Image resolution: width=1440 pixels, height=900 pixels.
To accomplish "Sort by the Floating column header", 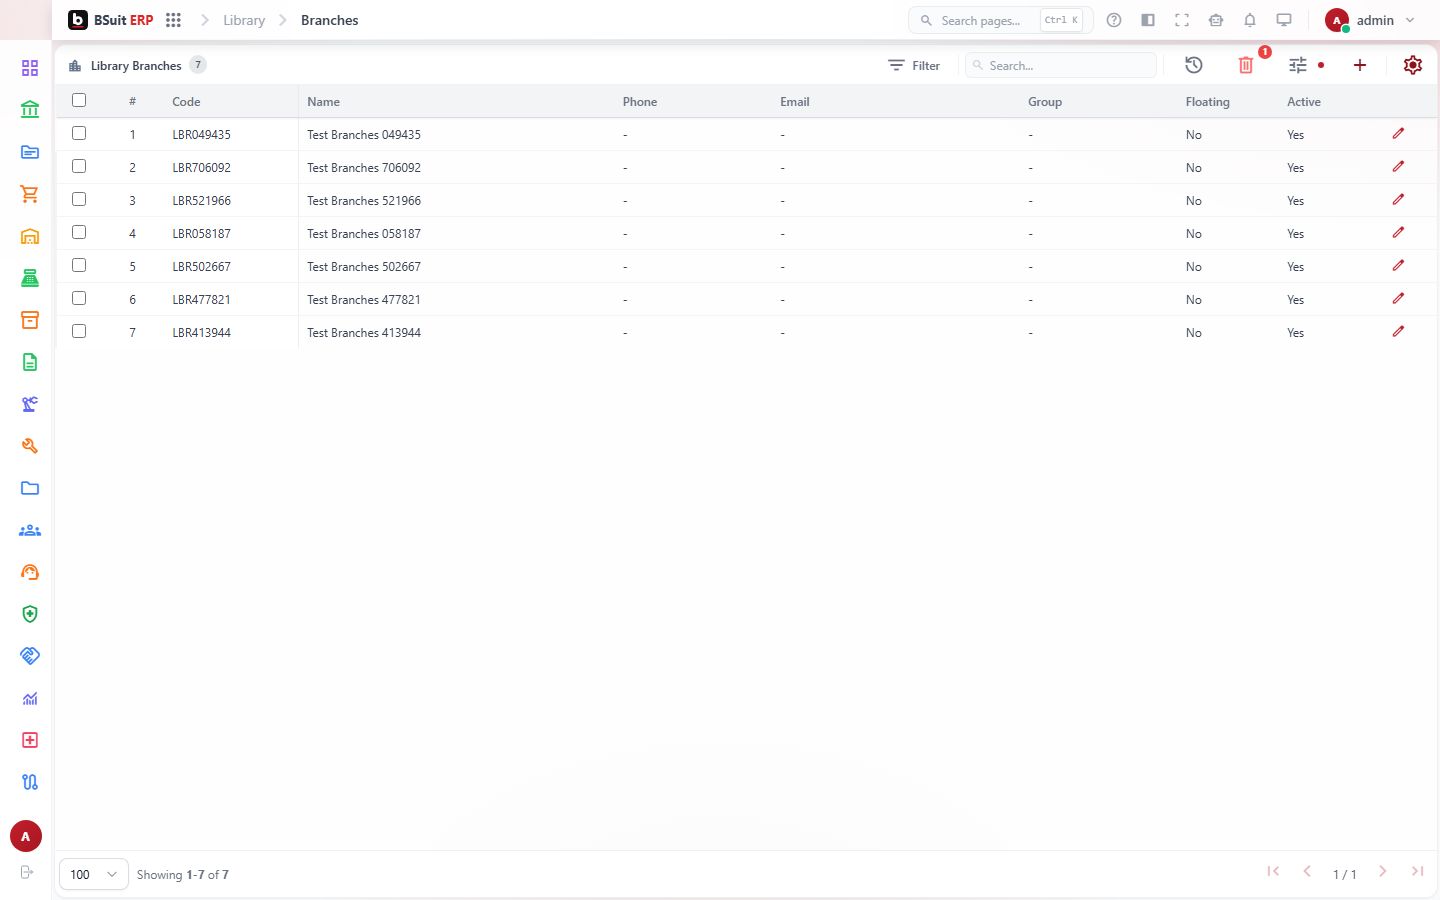I will pos(1208,101).
